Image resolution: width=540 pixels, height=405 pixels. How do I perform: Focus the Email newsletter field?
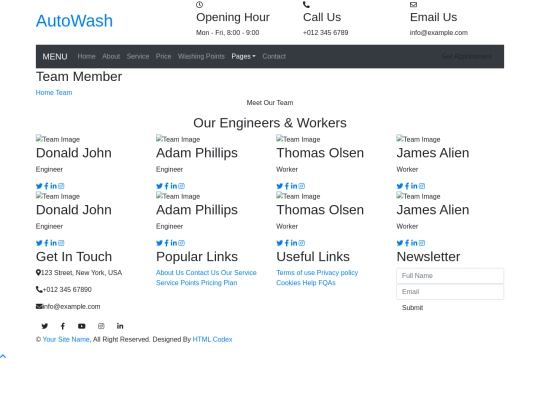450,292
